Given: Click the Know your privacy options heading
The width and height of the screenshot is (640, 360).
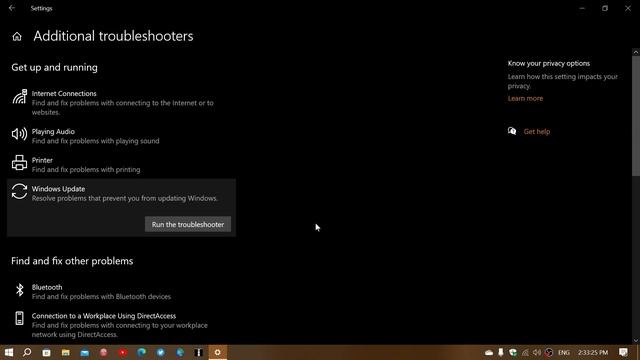Looking at the screenshot, I should pyautogui.click(x=549, y=63).
